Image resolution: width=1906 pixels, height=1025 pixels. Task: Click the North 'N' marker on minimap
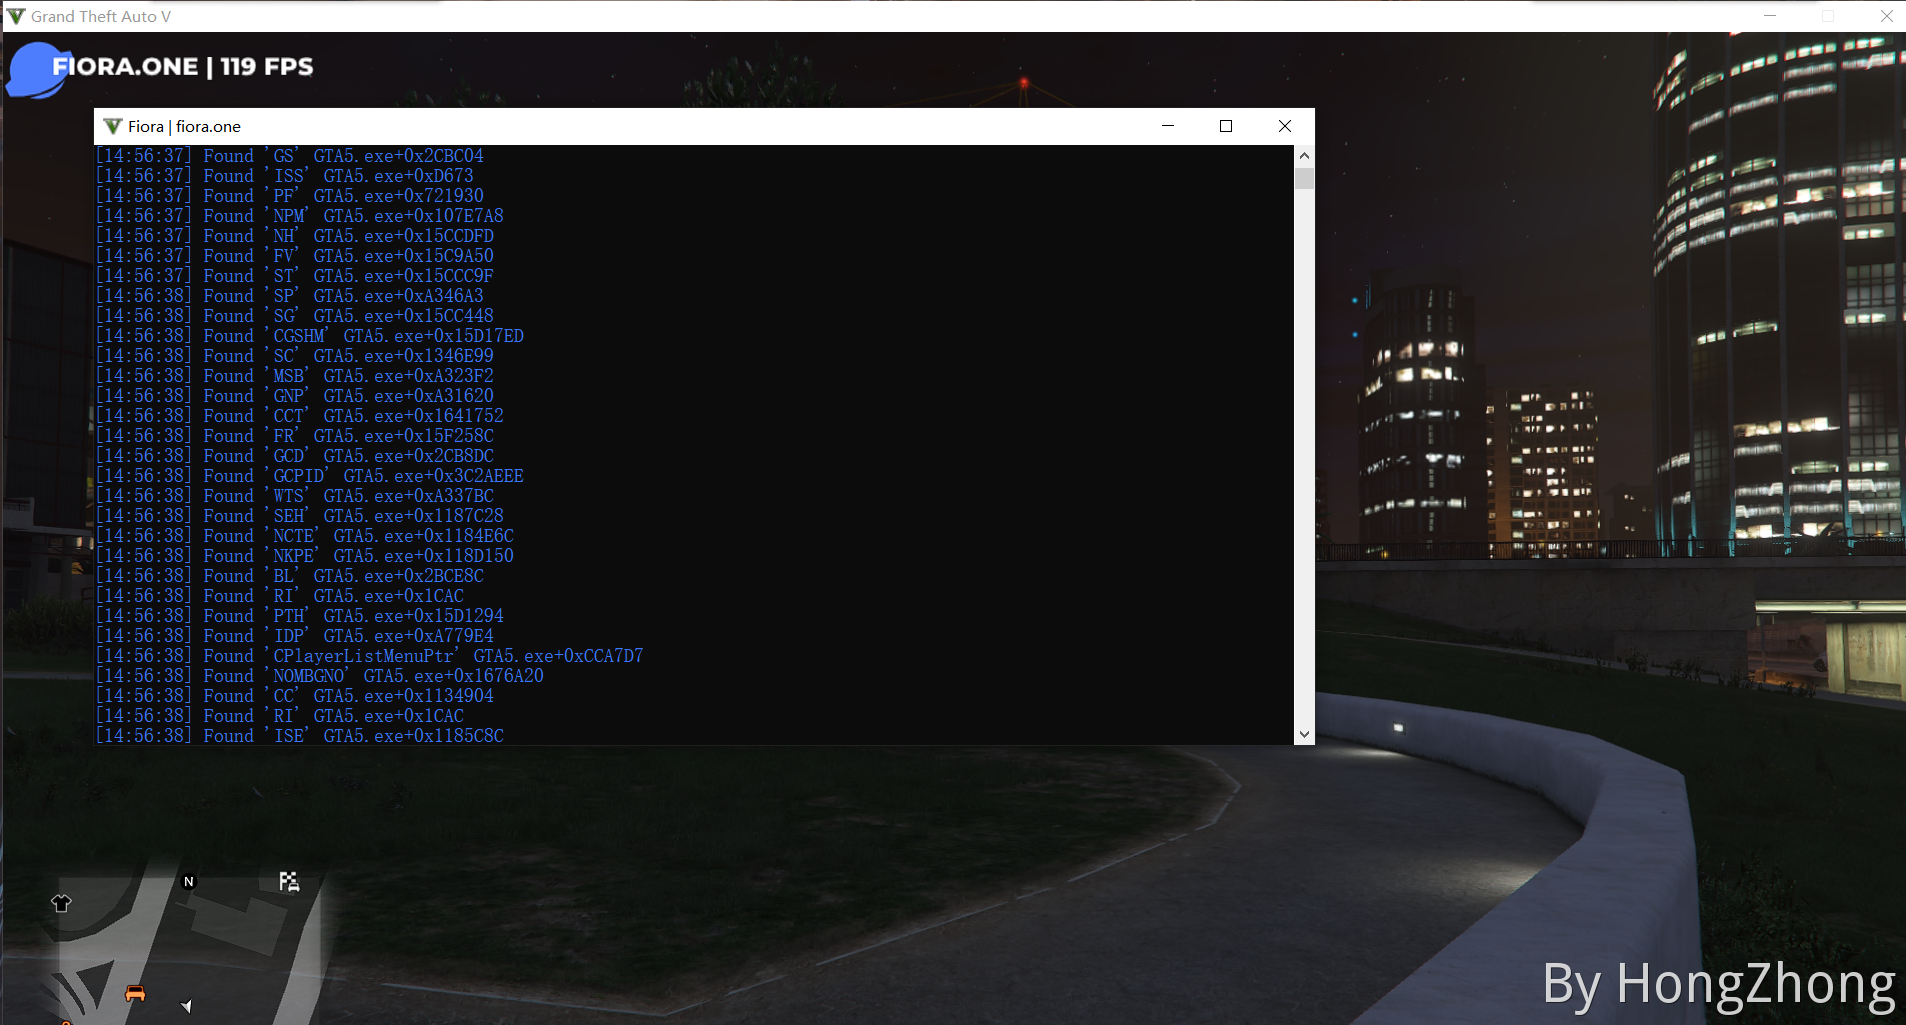189,881
